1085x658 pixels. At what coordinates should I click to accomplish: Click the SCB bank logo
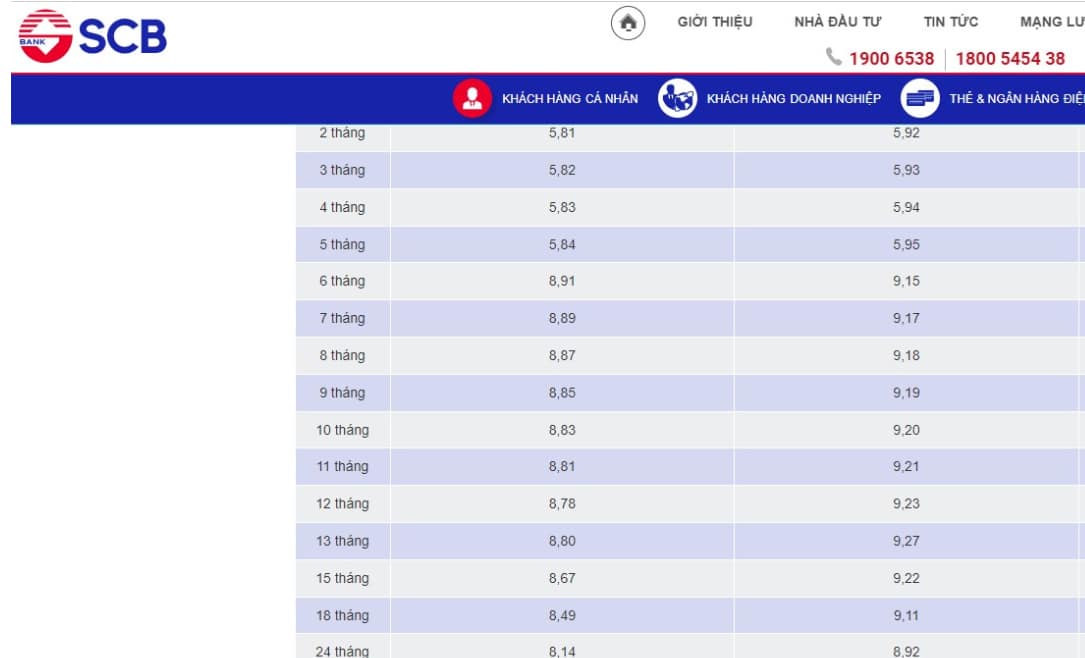coord(92,36)
